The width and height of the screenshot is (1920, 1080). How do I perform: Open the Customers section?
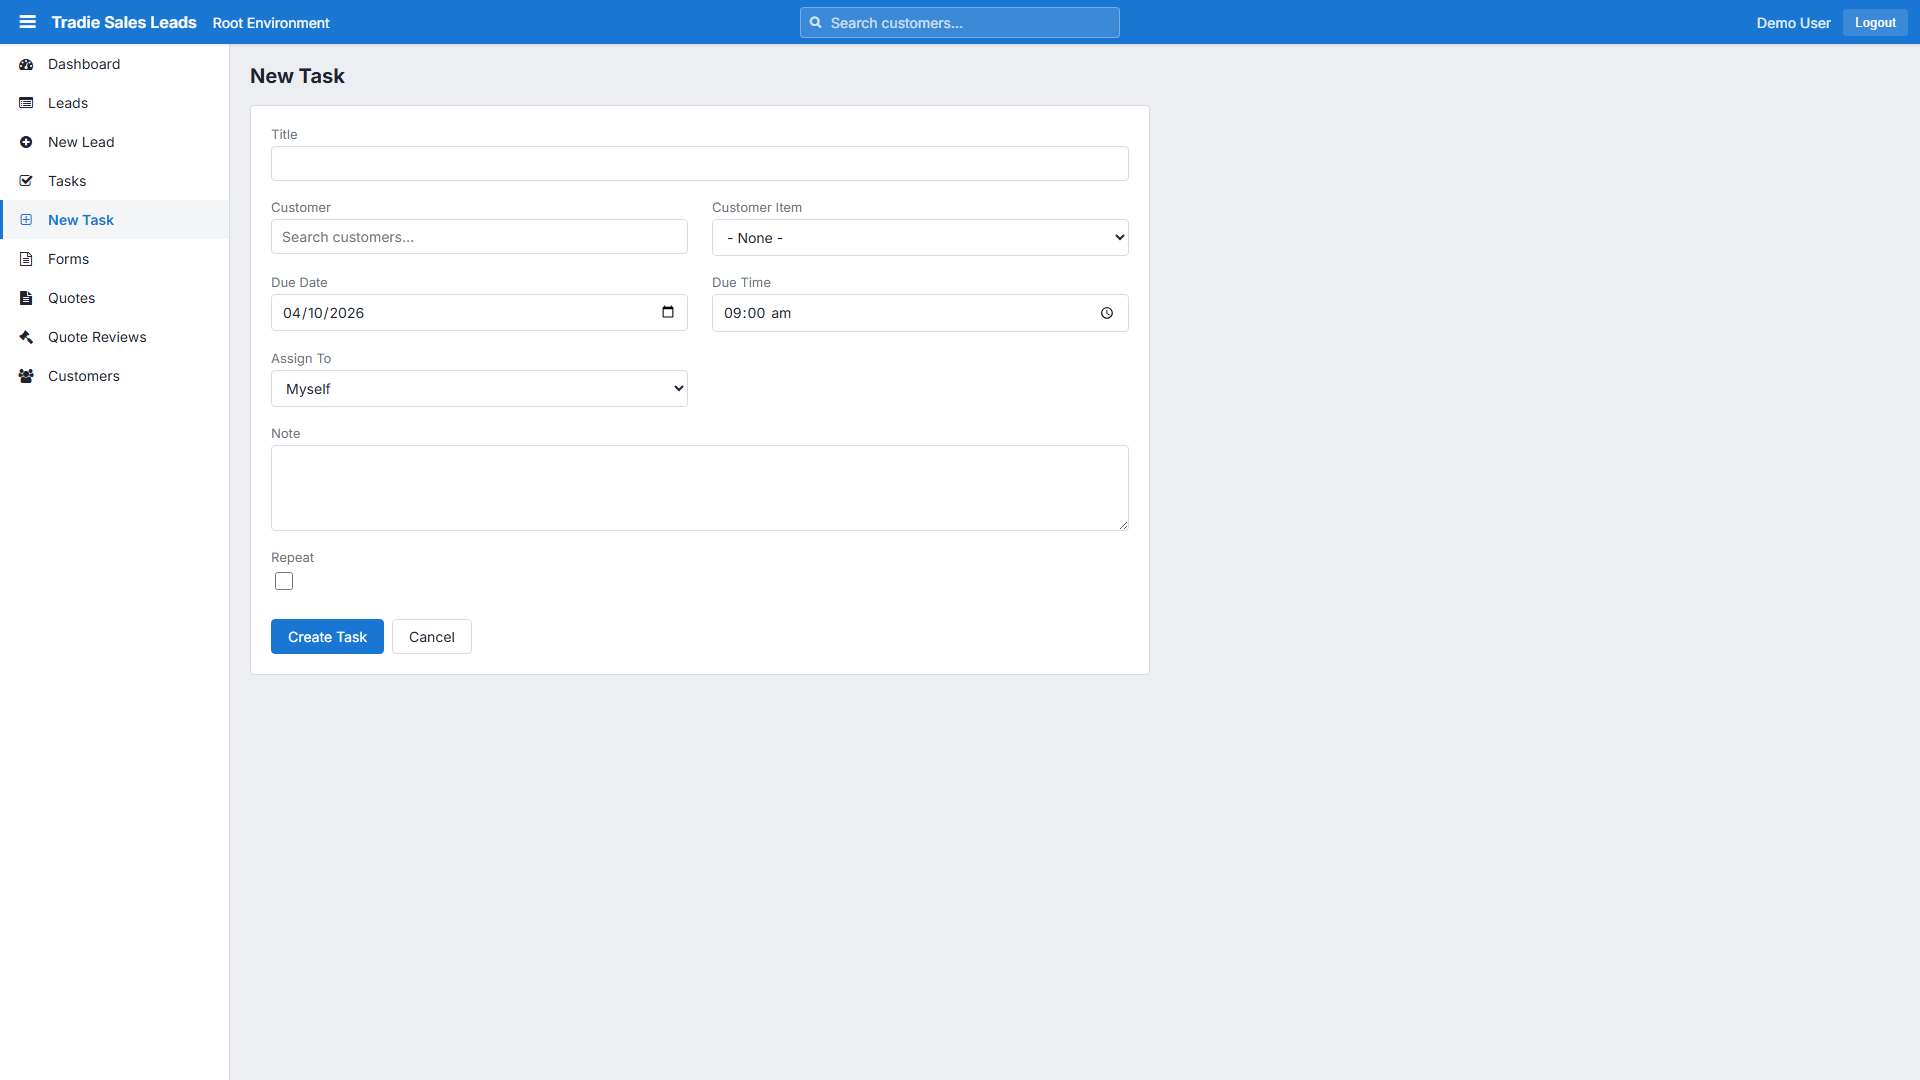(x=114, y=376)
